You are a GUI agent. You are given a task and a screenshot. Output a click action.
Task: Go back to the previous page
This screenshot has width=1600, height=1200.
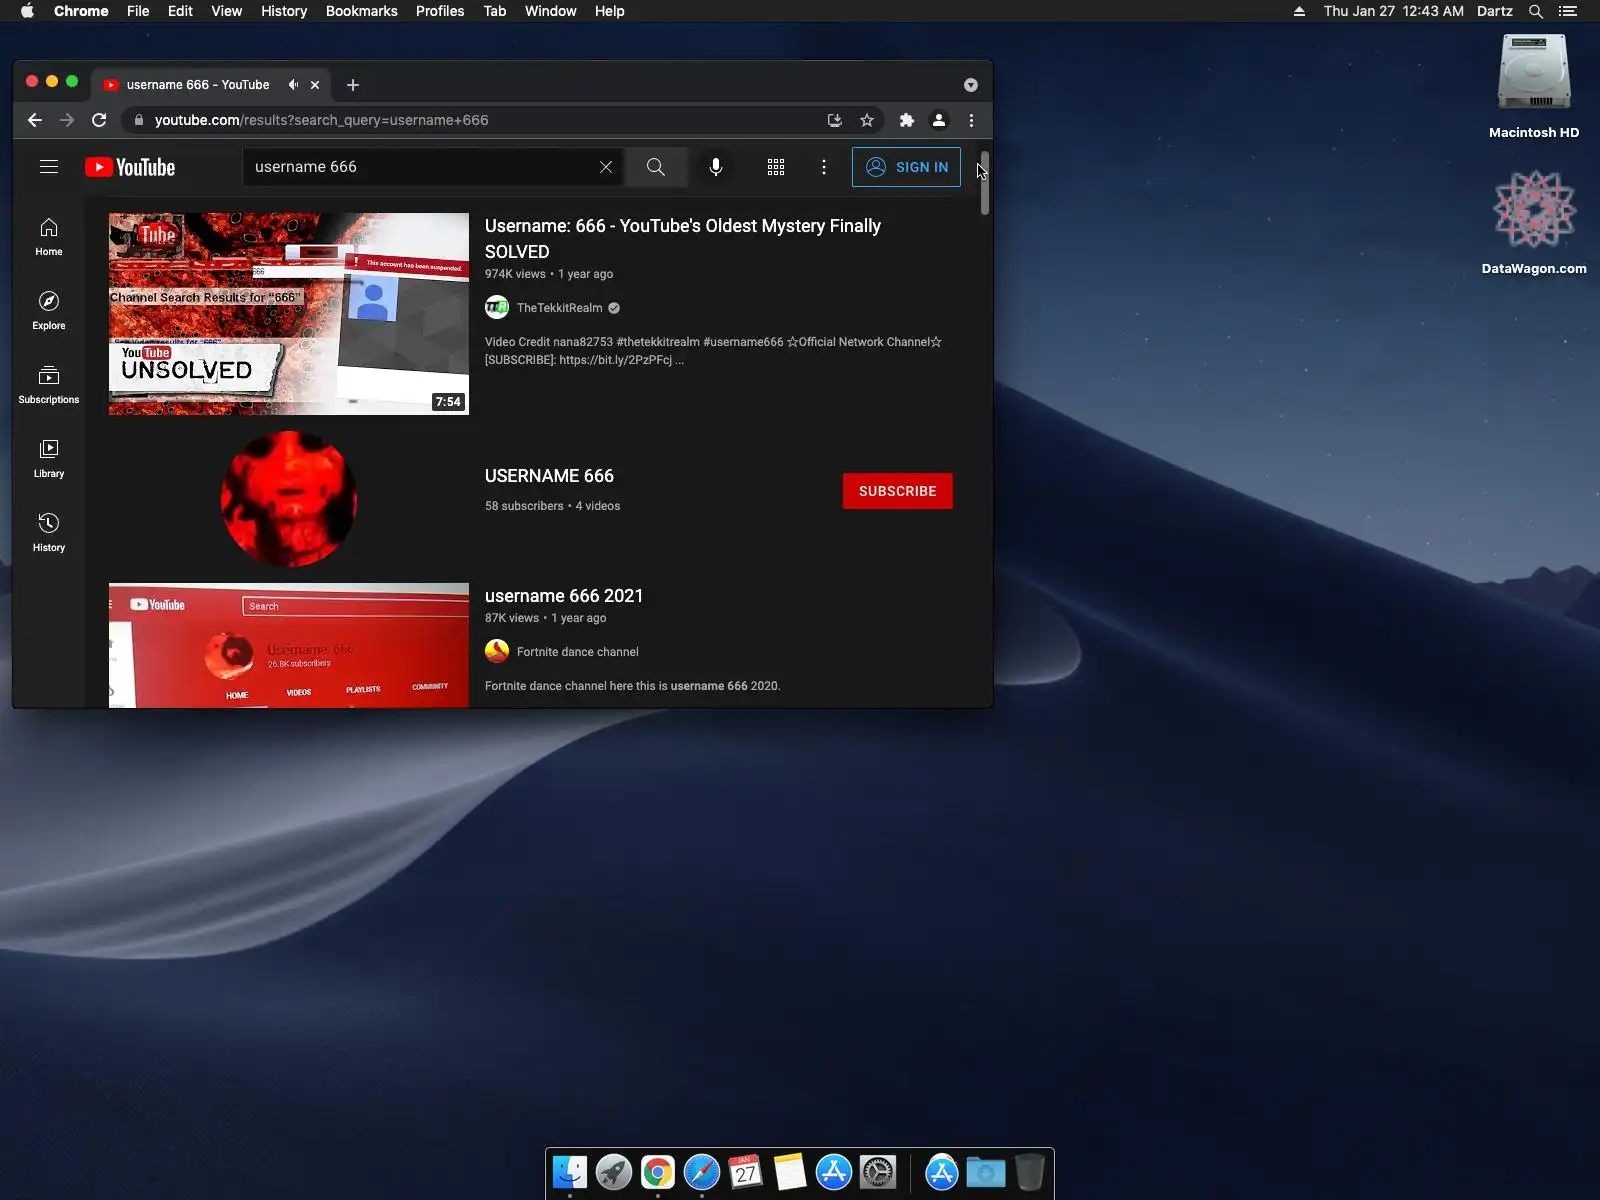click(x=35, y=120)
